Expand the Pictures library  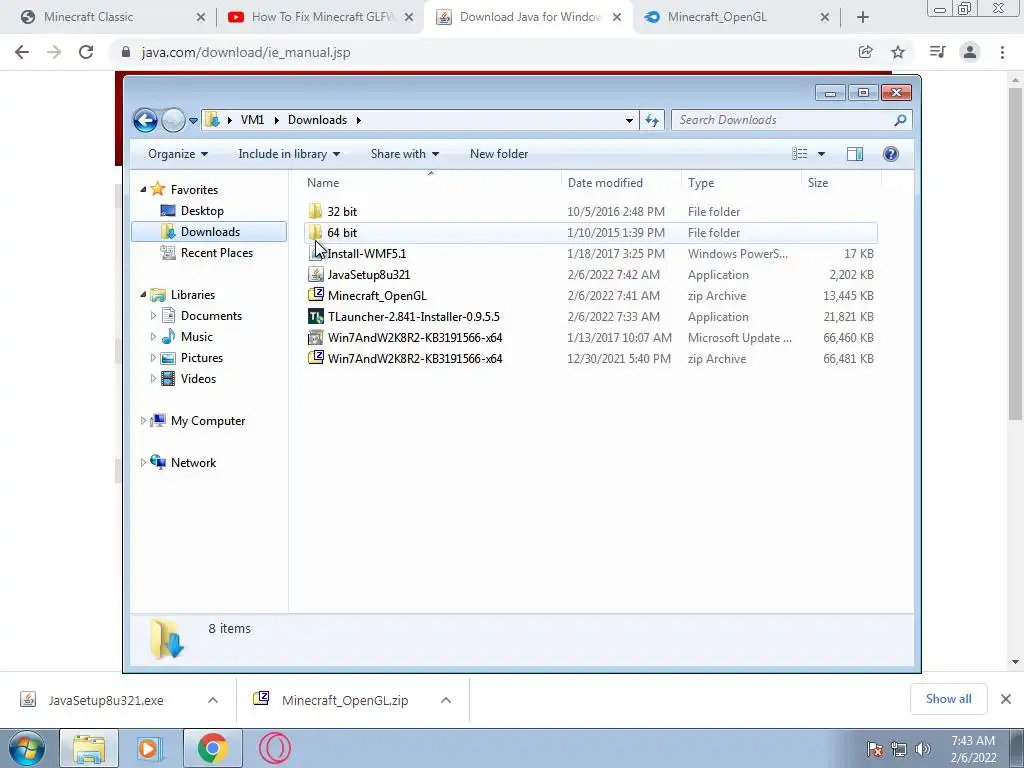click(x=153, y=358)
